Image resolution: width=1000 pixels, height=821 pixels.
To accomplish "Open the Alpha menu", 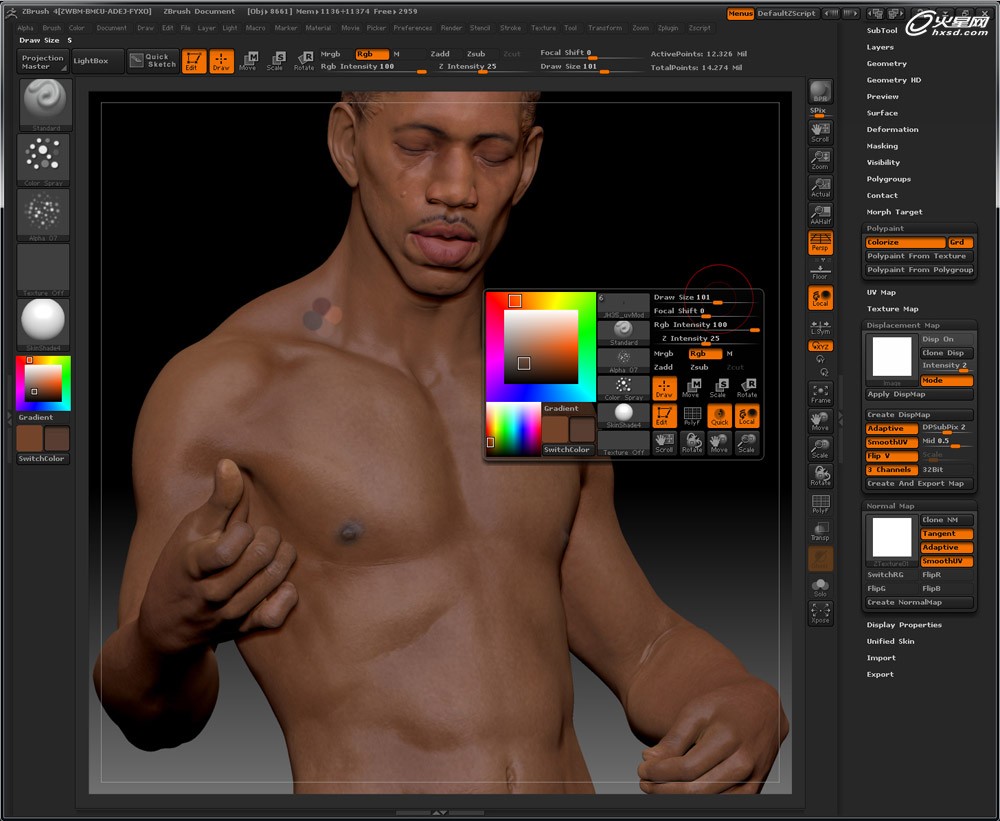I will pos(26,28).
